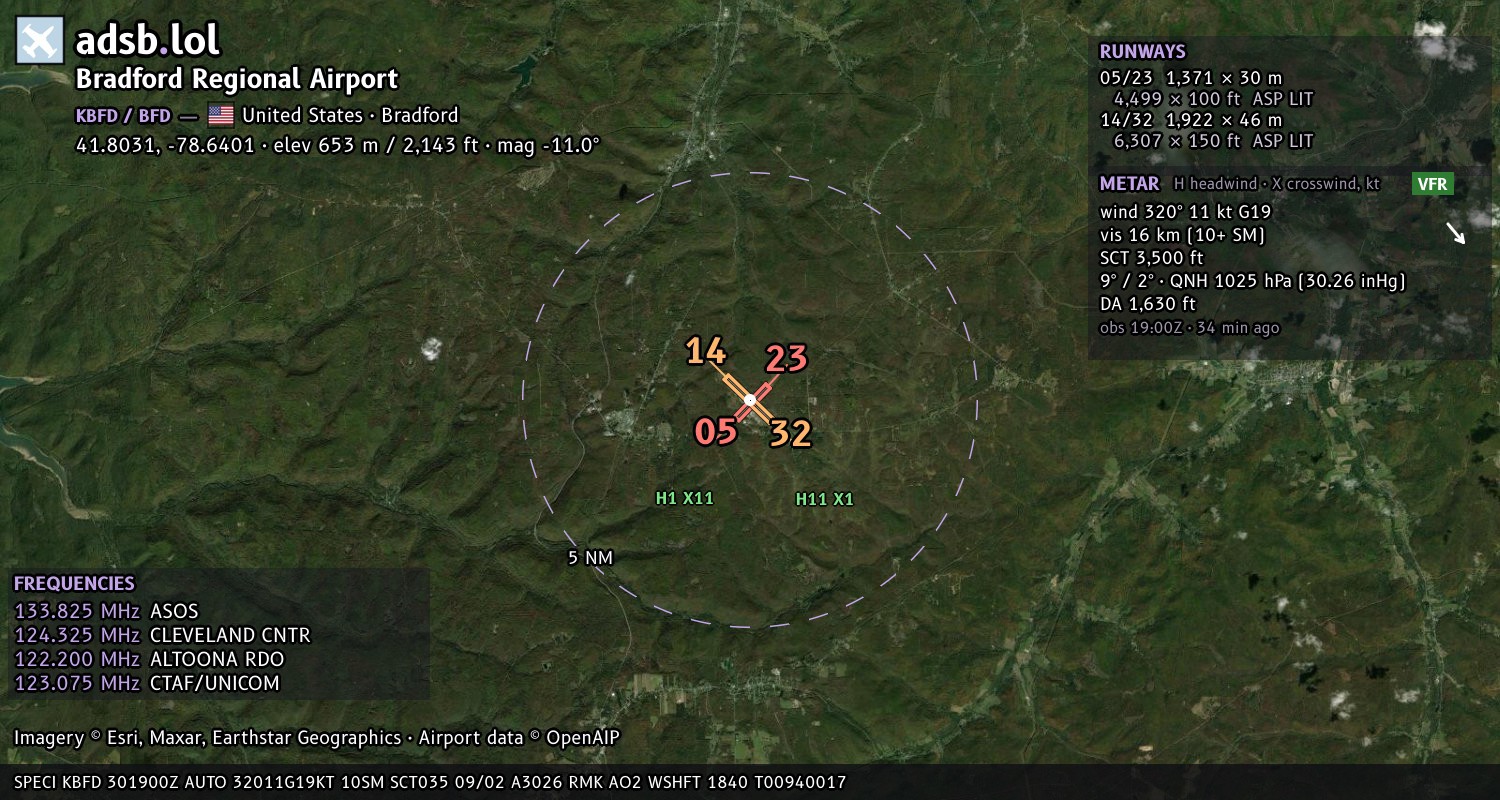
Task: Select the QNH 1025 hPa temperature line
Action: coord(1253,281)
